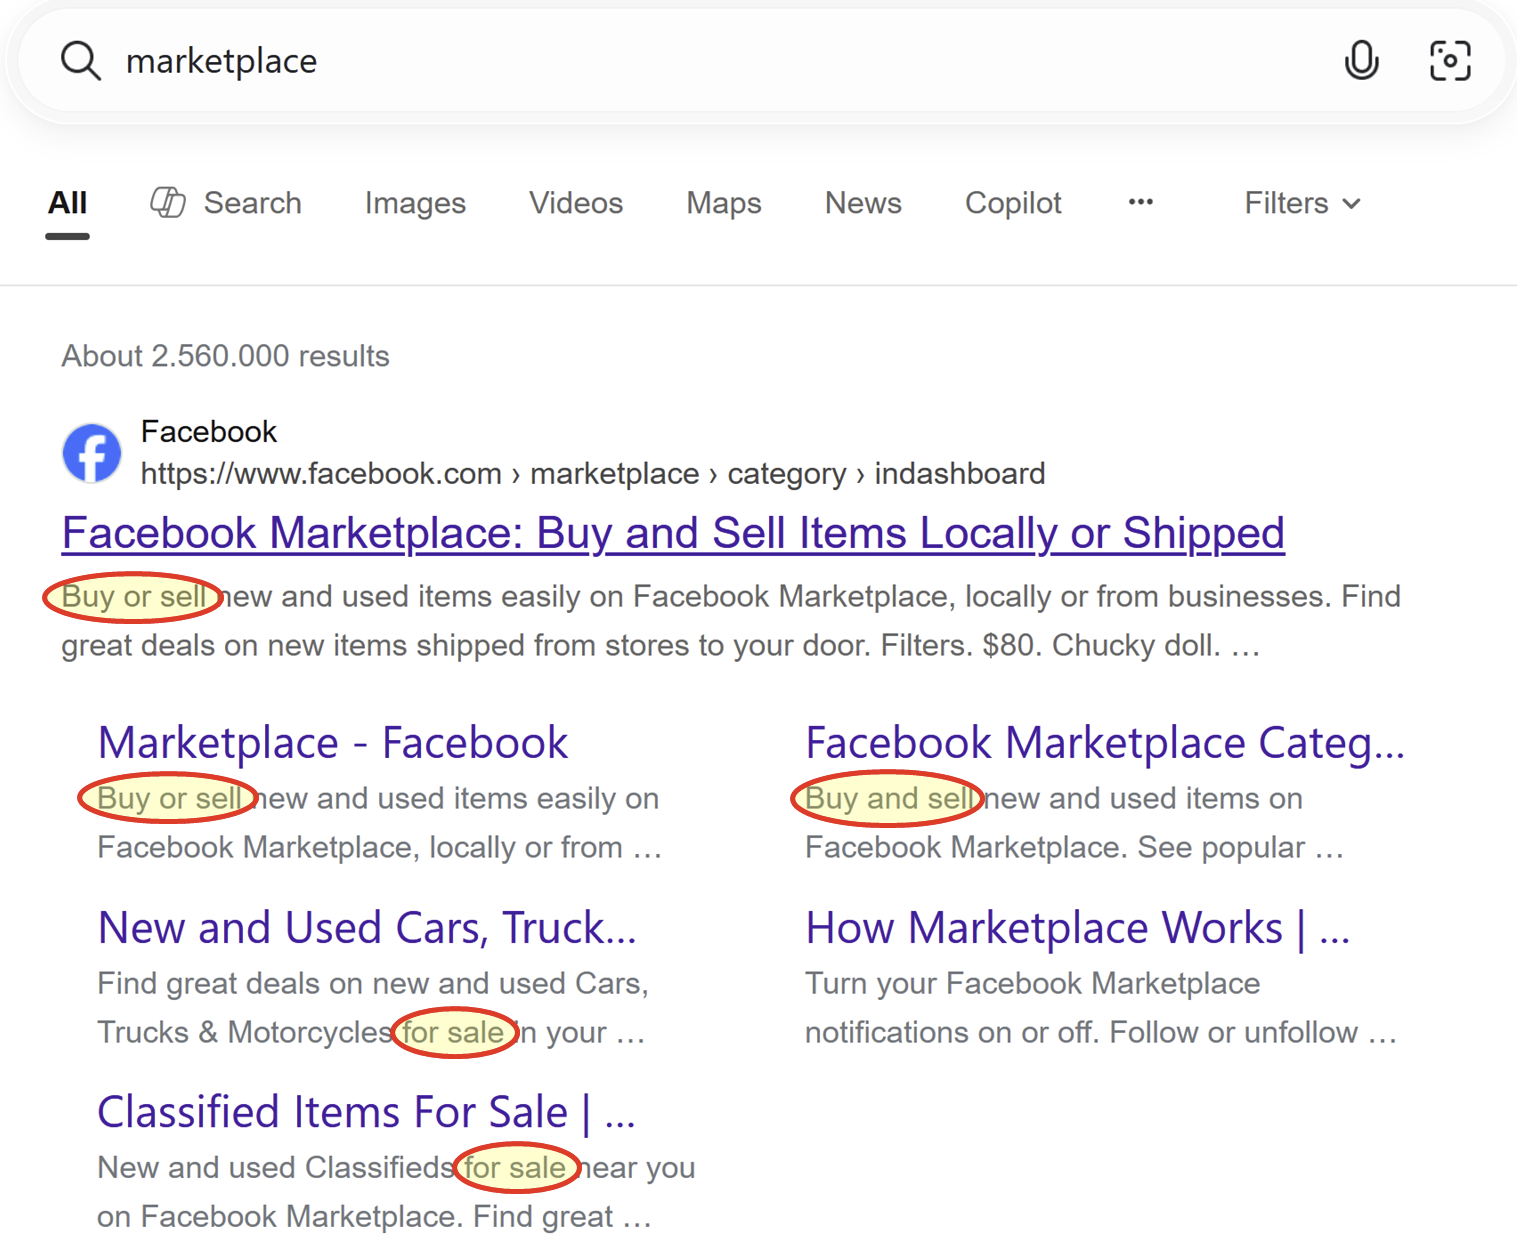Open Facebook Marketplace Categories sublink

pyautogui.click(x=1104, y=743)
